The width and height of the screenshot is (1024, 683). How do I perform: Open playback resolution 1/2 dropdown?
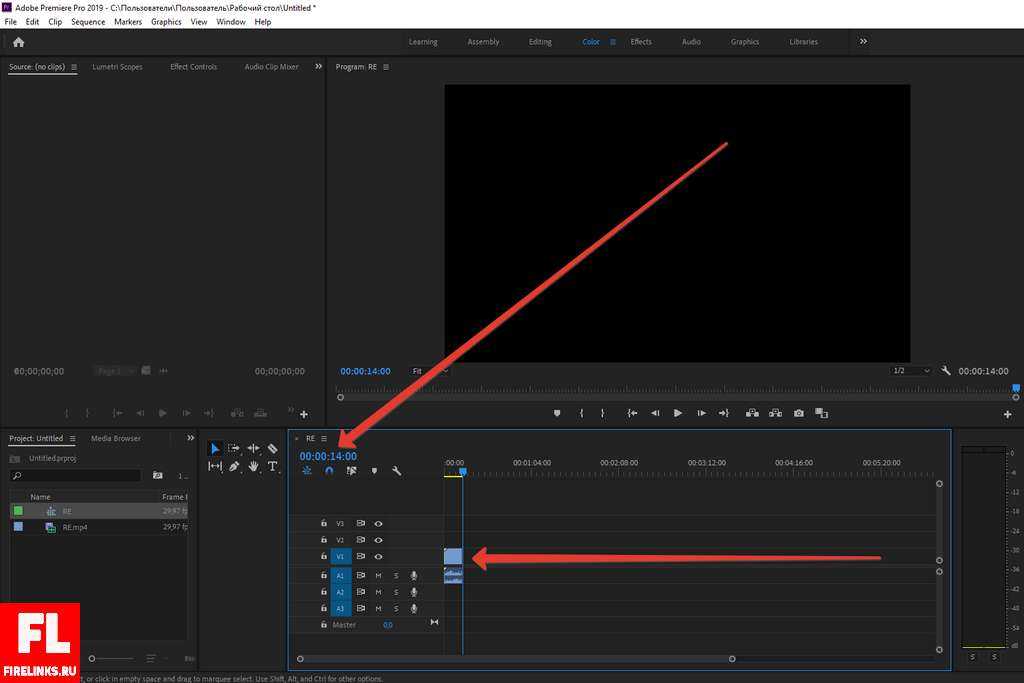(910, 371)
